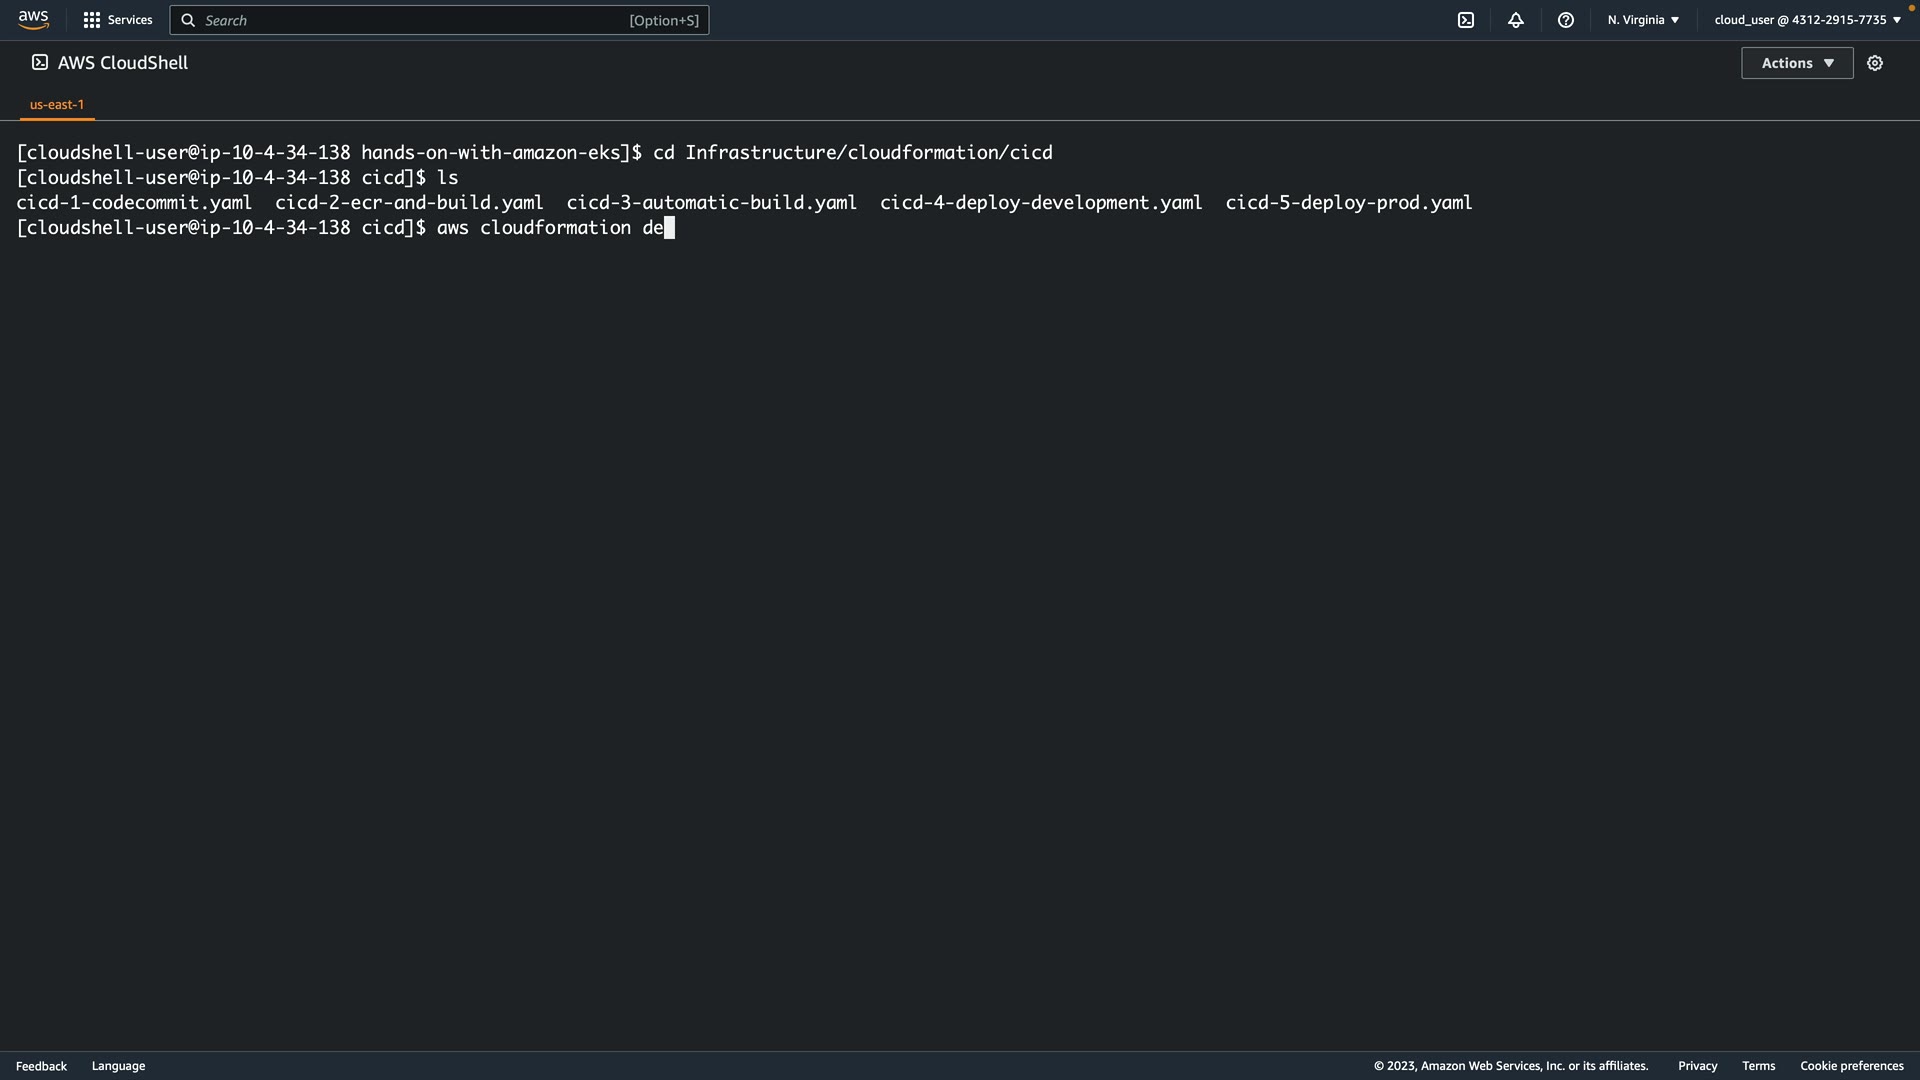Open the Privacy link
The width and height of the screenshot is (1920, 1080).
click(x=1697, y=1066)
